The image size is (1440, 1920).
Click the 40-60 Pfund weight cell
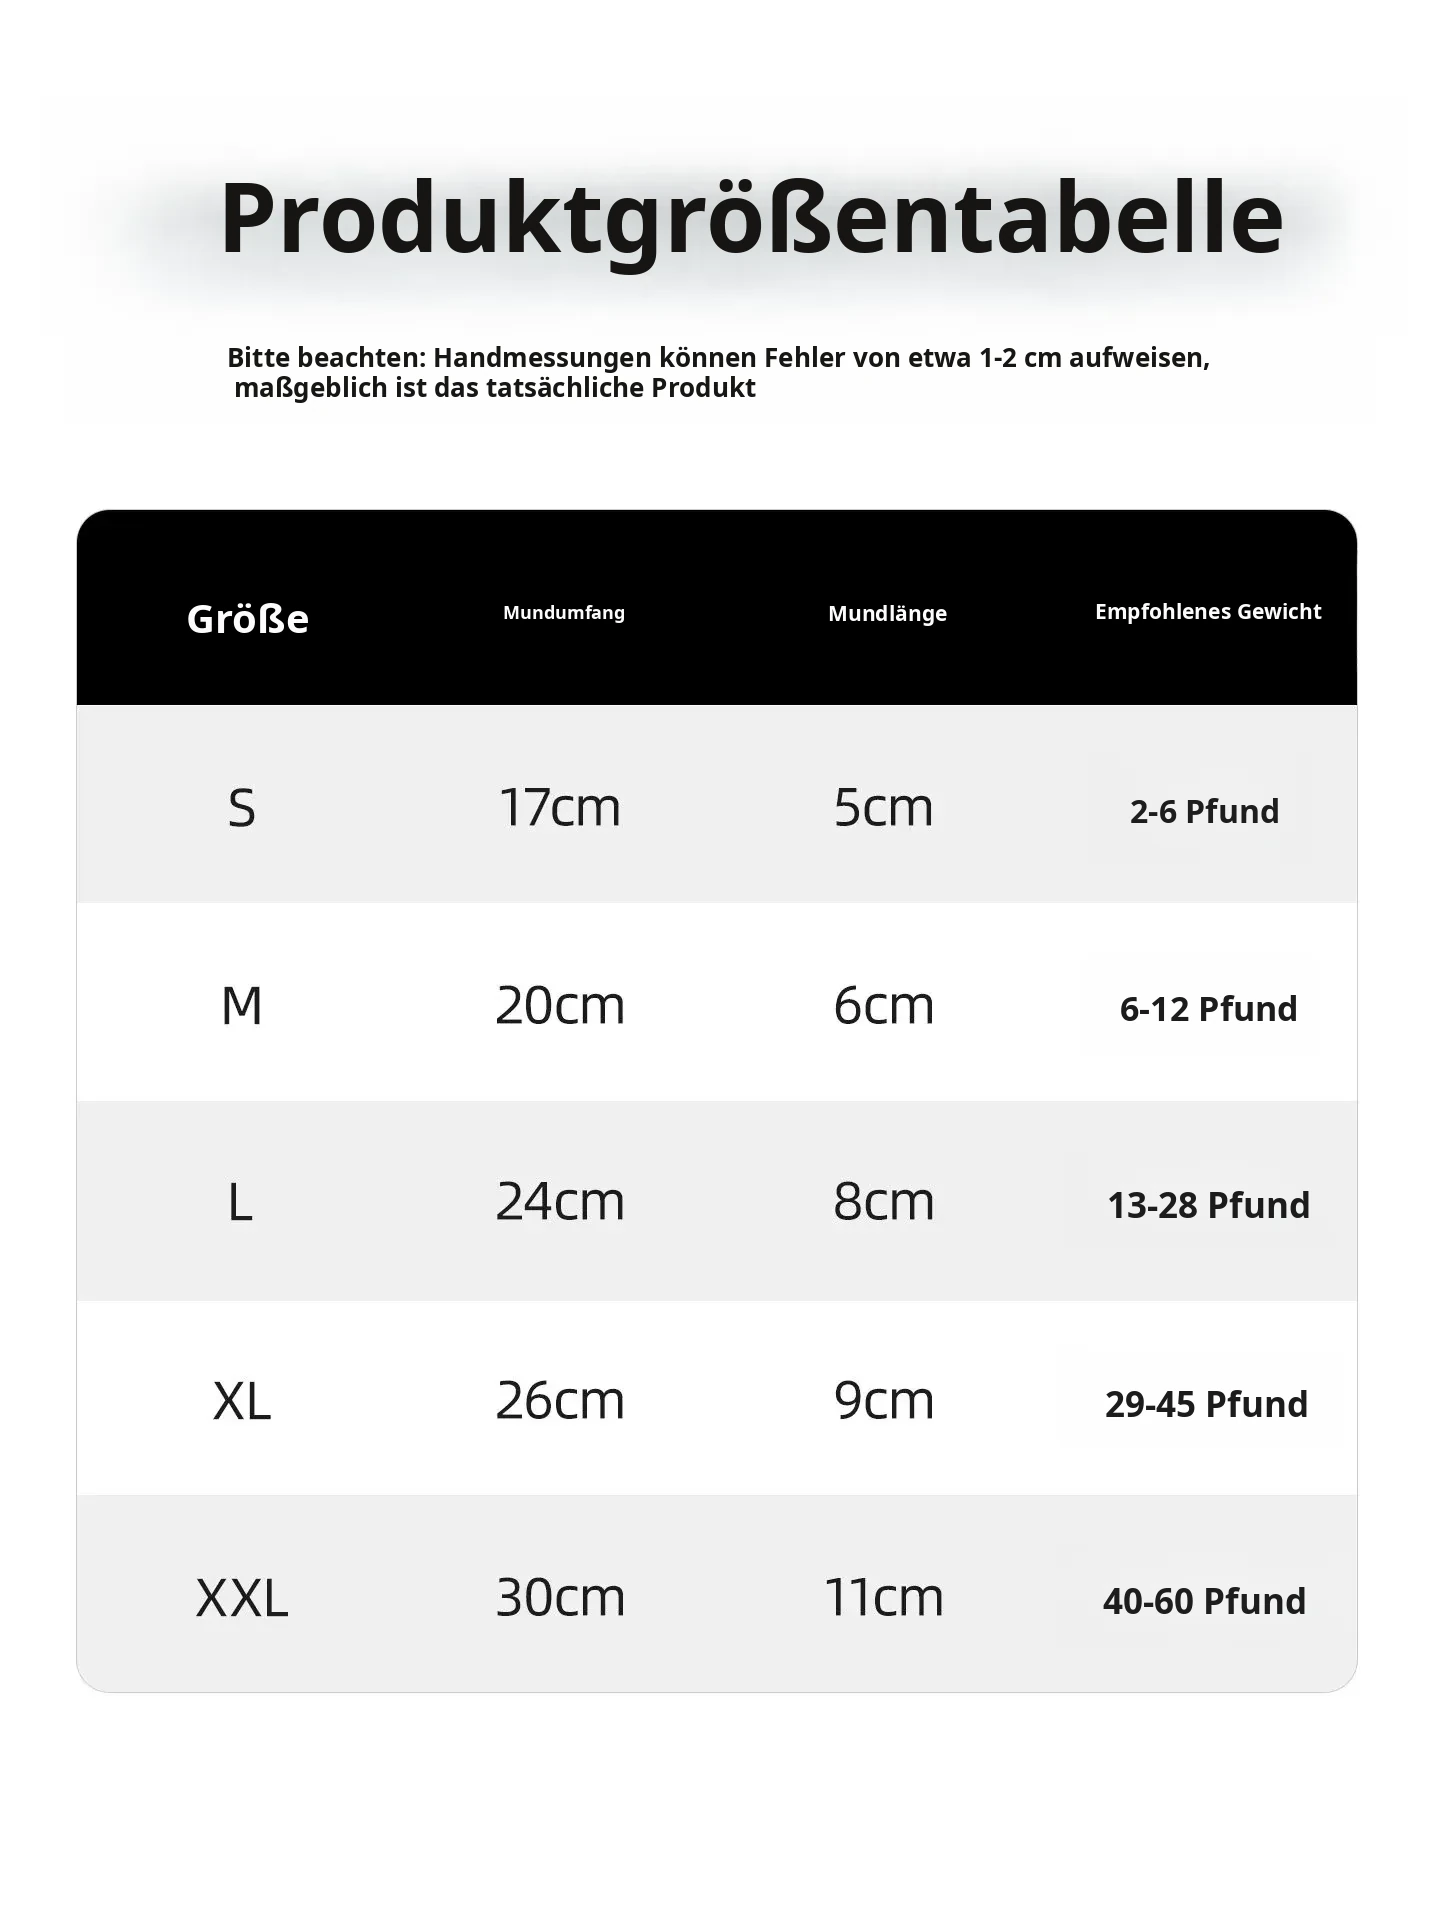1204,1601
